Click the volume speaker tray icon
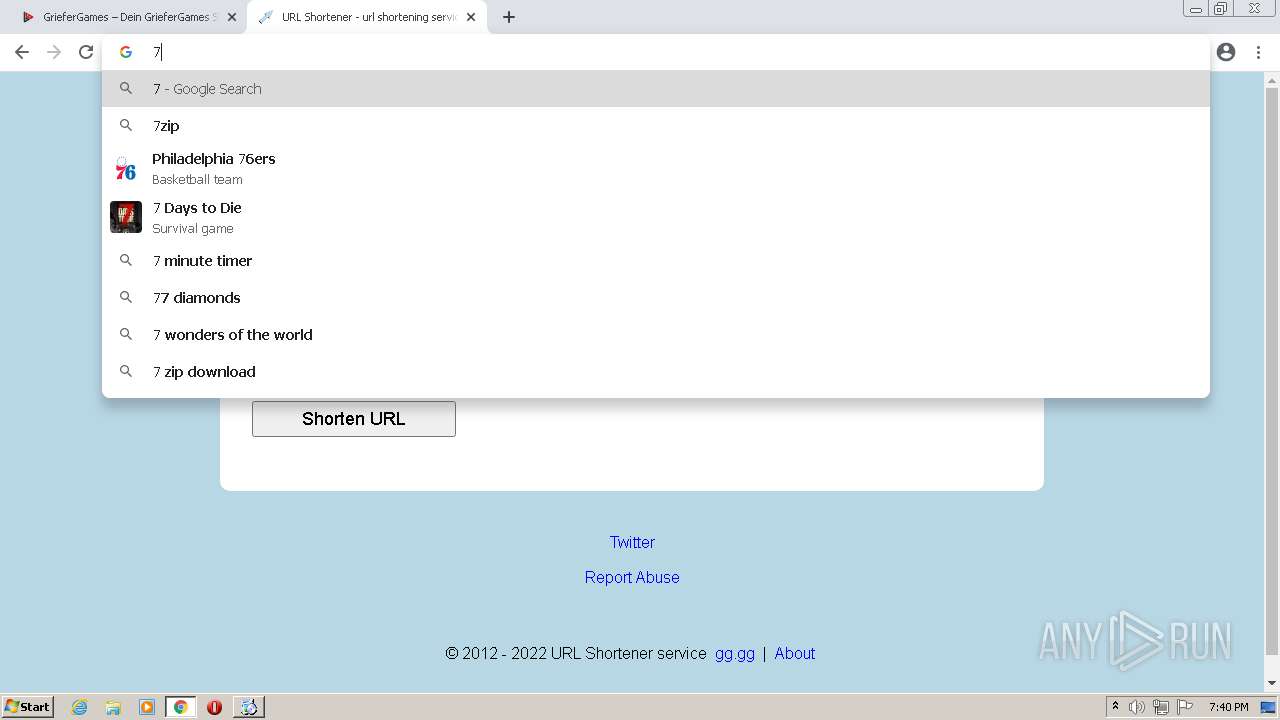The height and width of the screenshot is (720, 1280). [1137, 707]
